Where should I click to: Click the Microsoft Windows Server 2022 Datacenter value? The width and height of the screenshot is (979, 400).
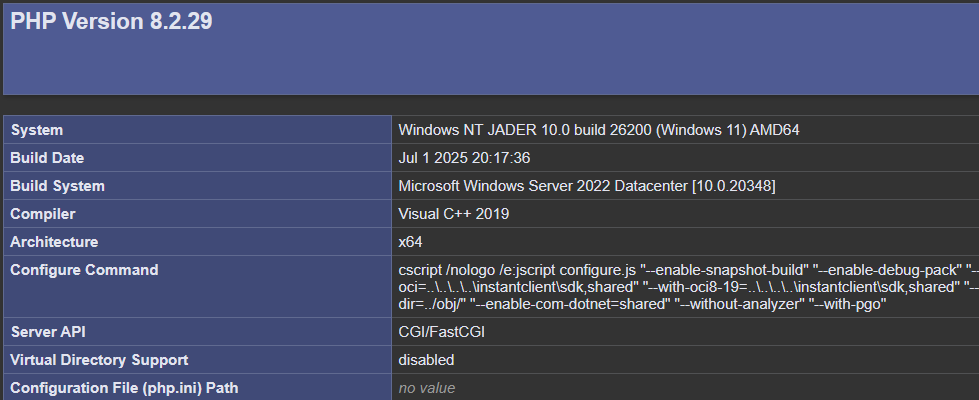coord(587,186)
